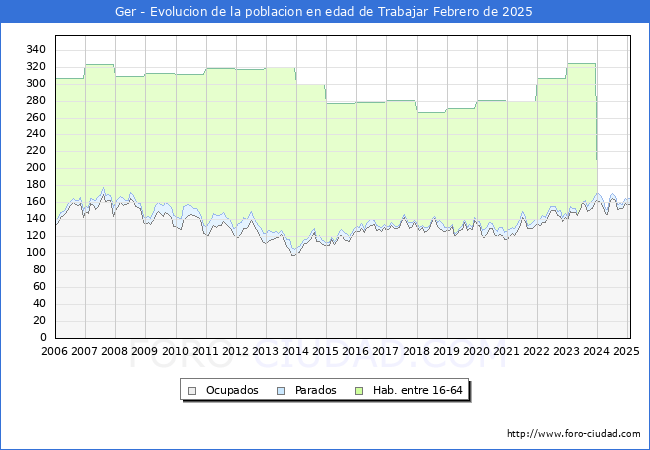Click the 2025 x-axis year label
Viewport: 650px width, 450px height.
(x=626, y=351)
